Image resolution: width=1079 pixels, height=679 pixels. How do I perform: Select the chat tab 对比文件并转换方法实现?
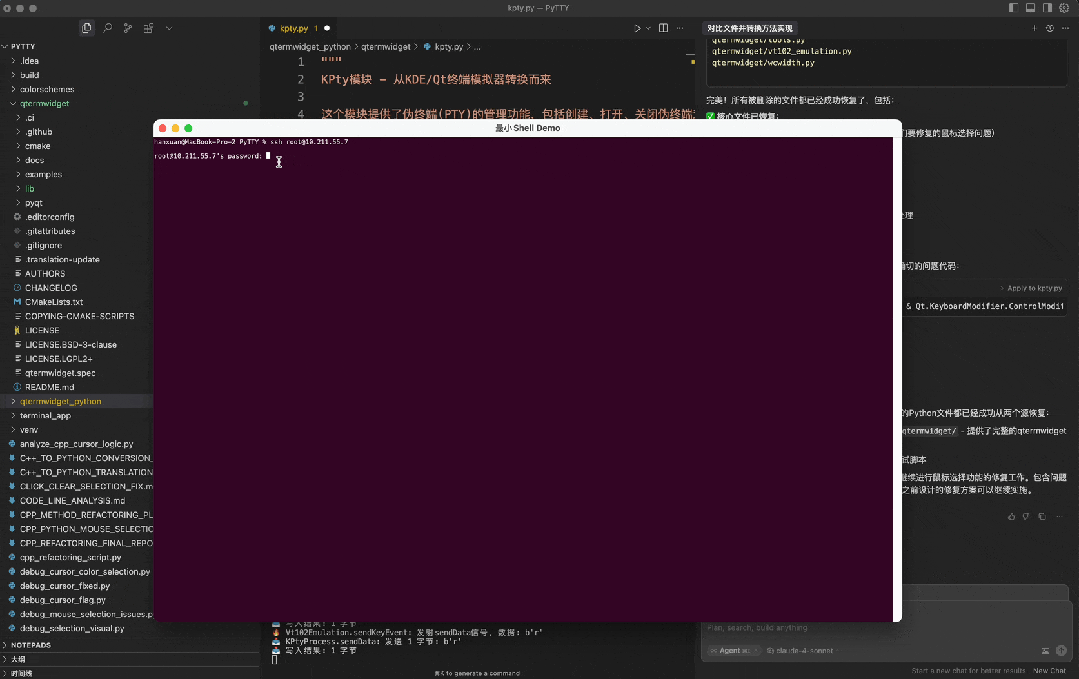750,28
